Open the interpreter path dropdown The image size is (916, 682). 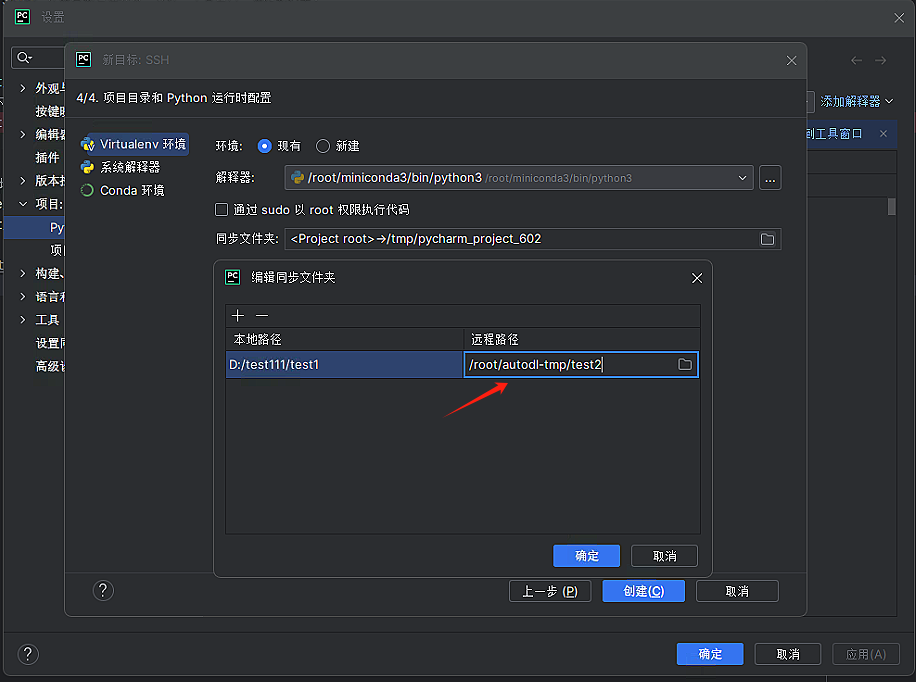pyautogui.click(x=742, y=178)
